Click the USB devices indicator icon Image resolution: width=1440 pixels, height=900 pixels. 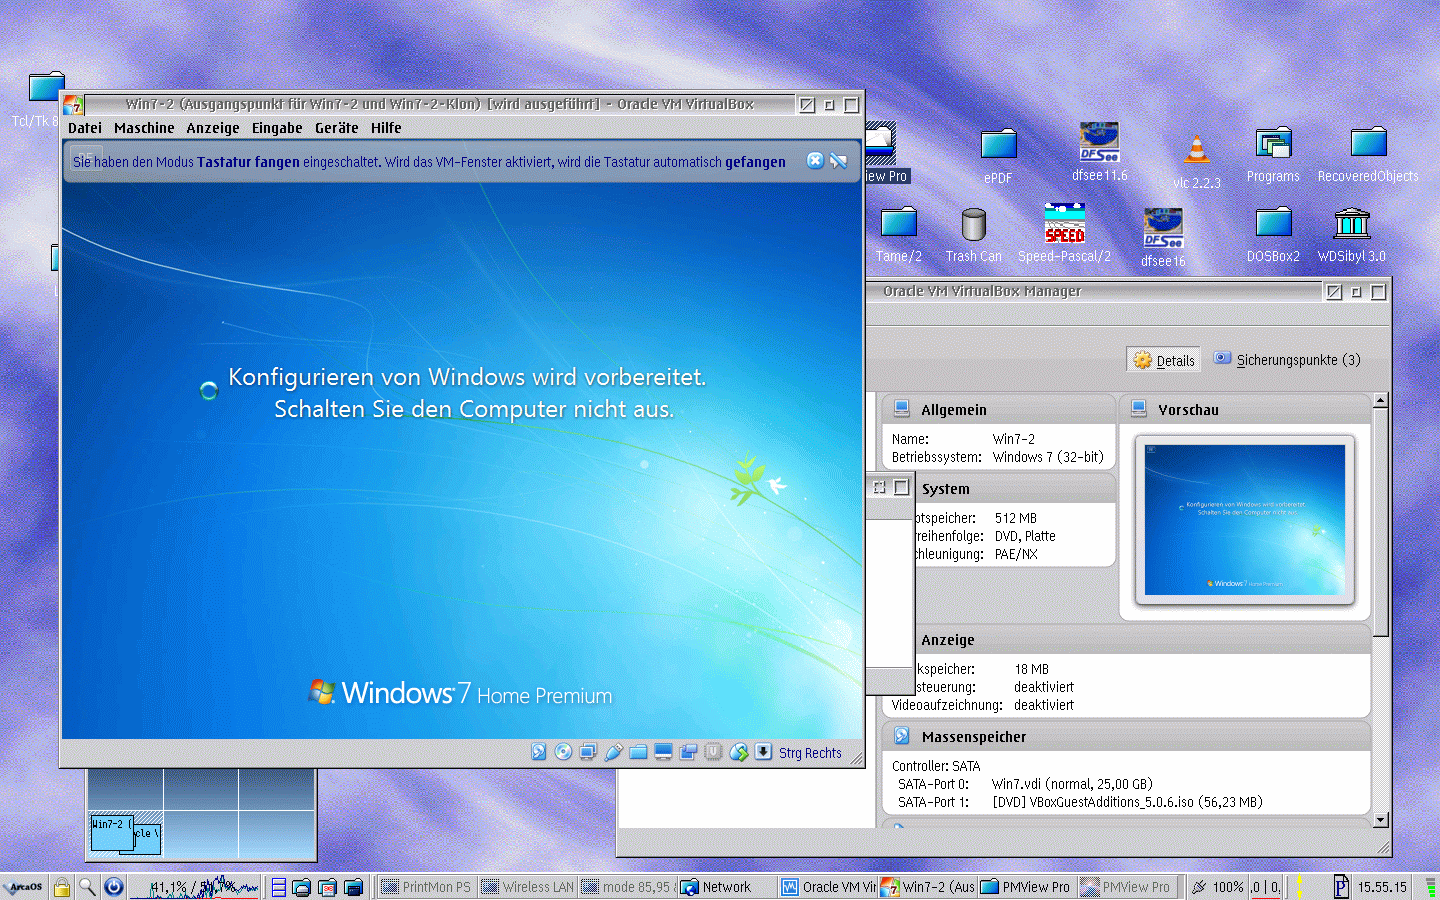point(613,752)
